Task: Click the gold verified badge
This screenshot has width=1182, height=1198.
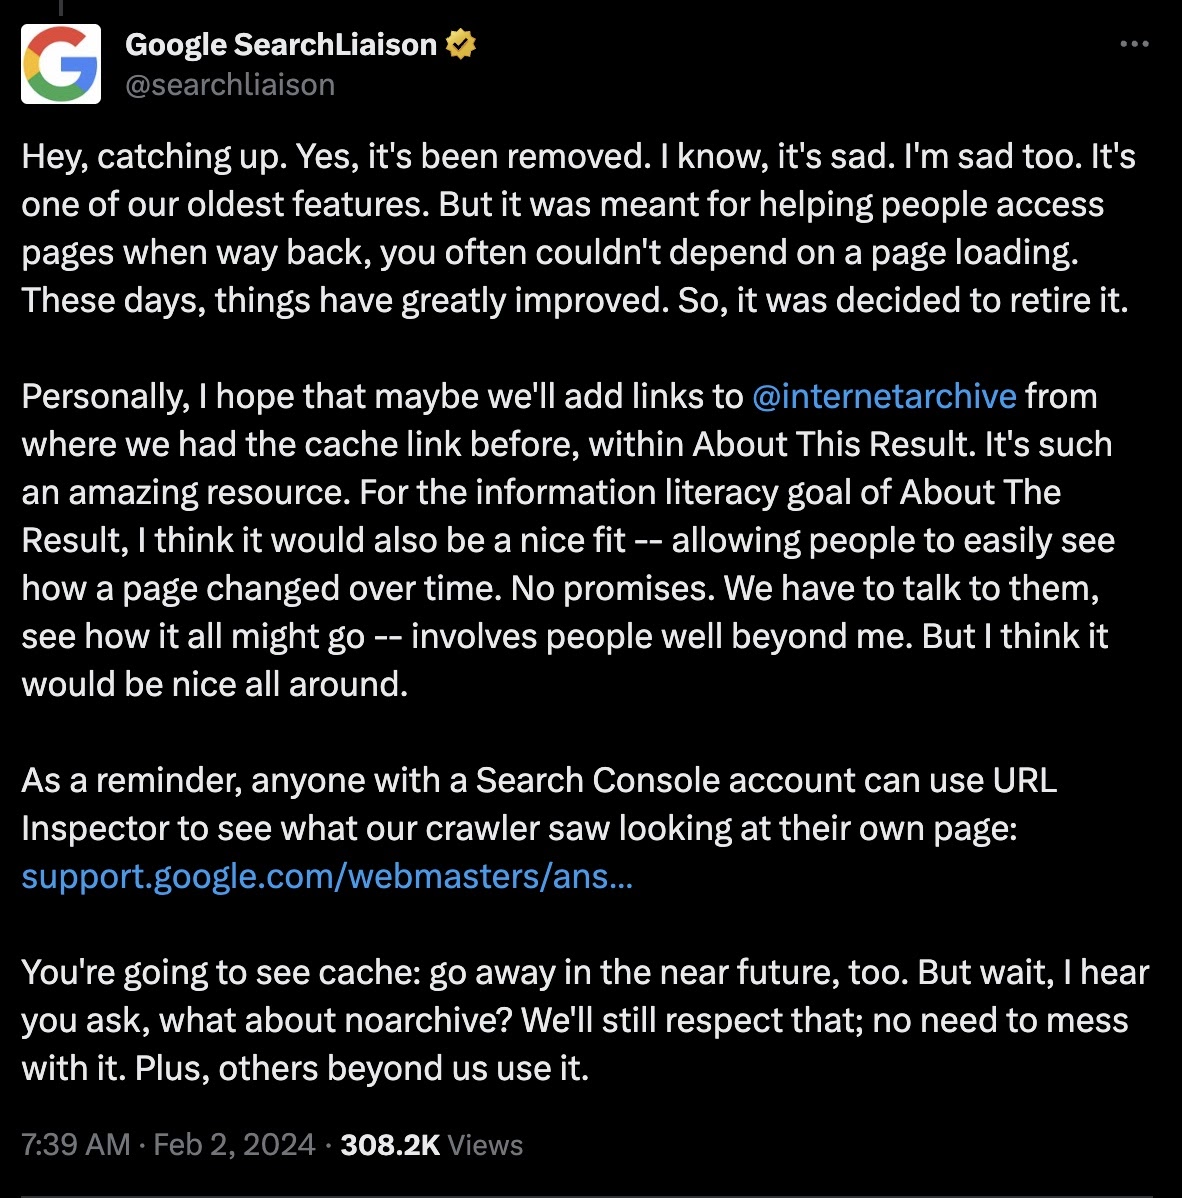Action: click(x=461, y=45)
